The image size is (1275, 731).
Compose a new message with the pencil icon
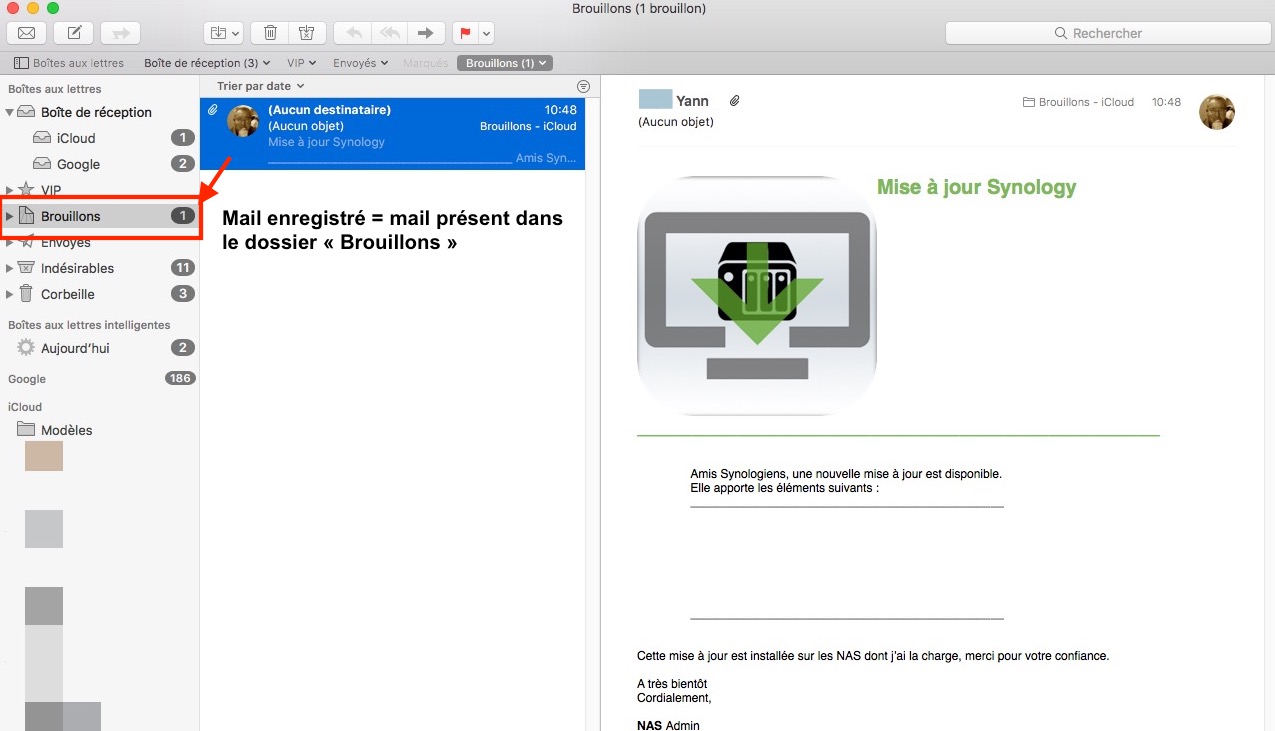(74, 33)
